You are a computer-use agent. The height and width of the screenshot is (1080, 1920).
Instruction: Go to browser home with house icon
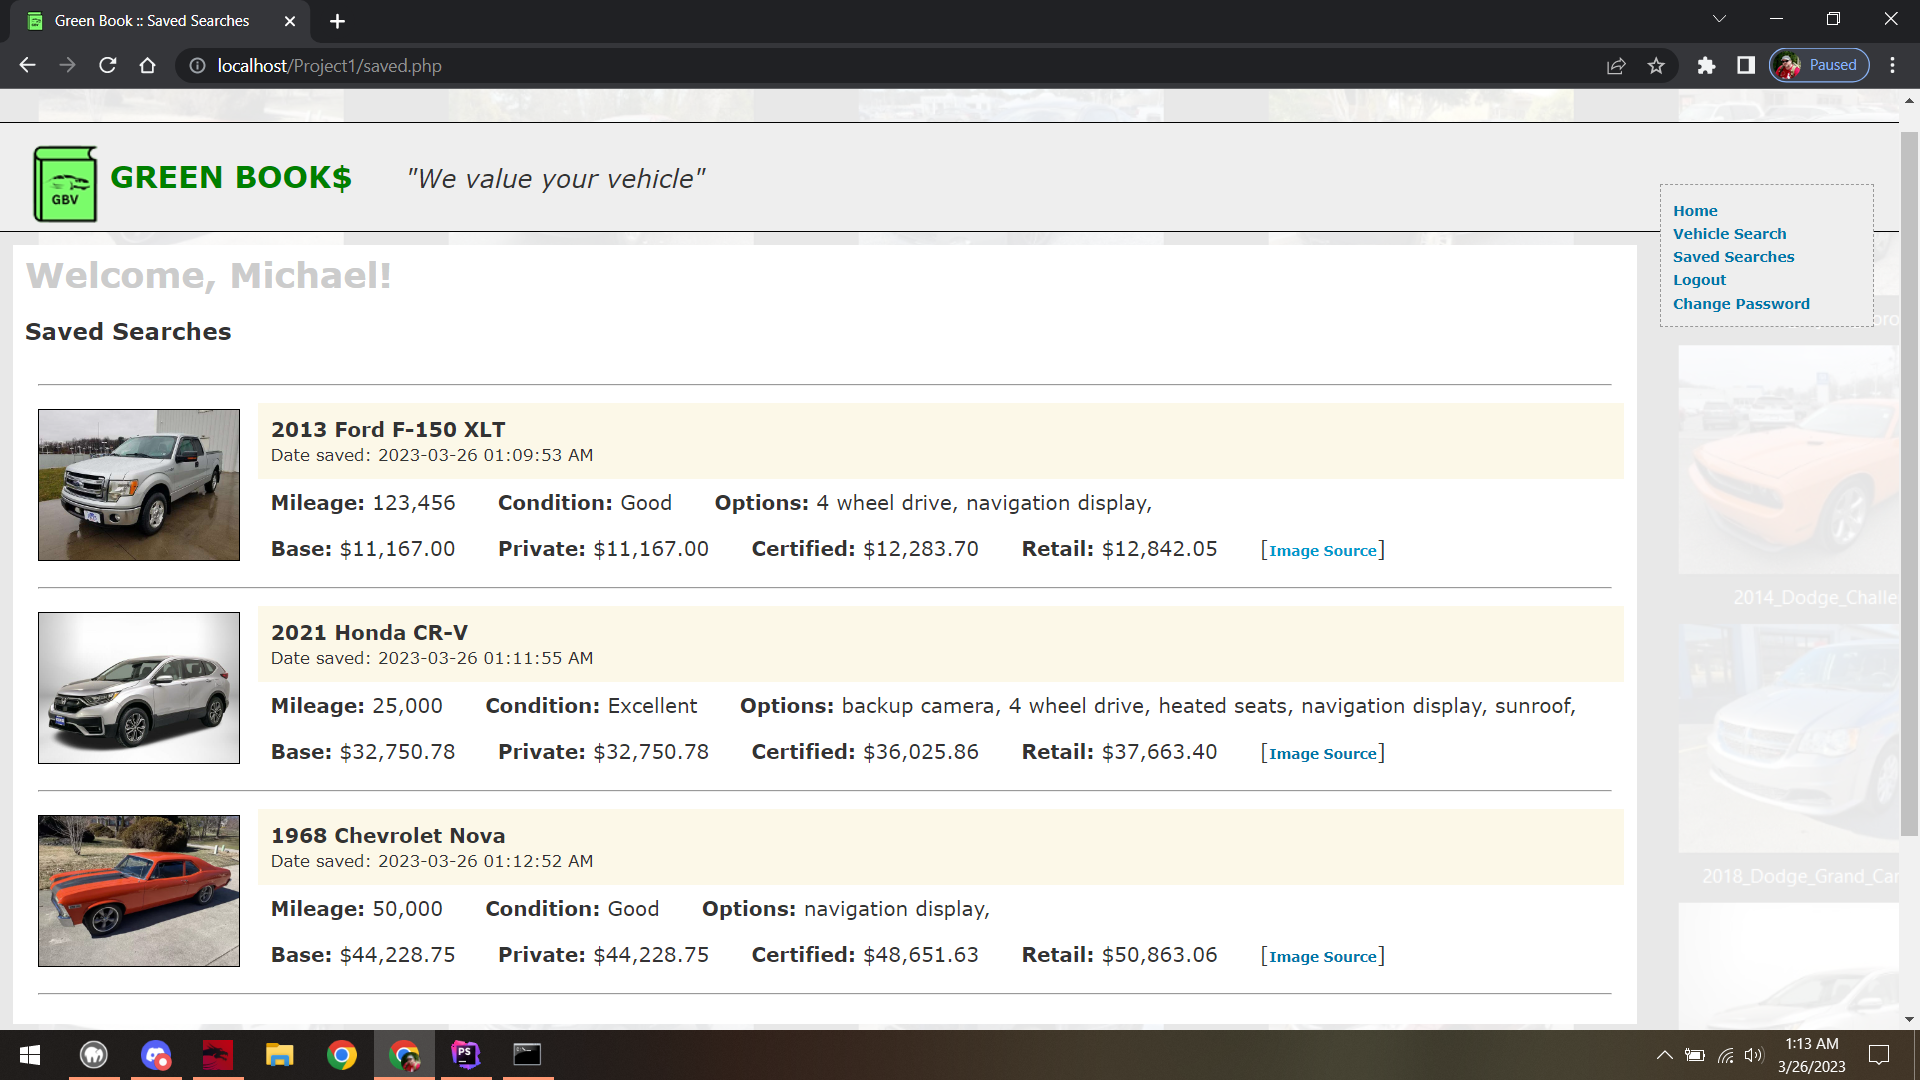pos(148,66)
